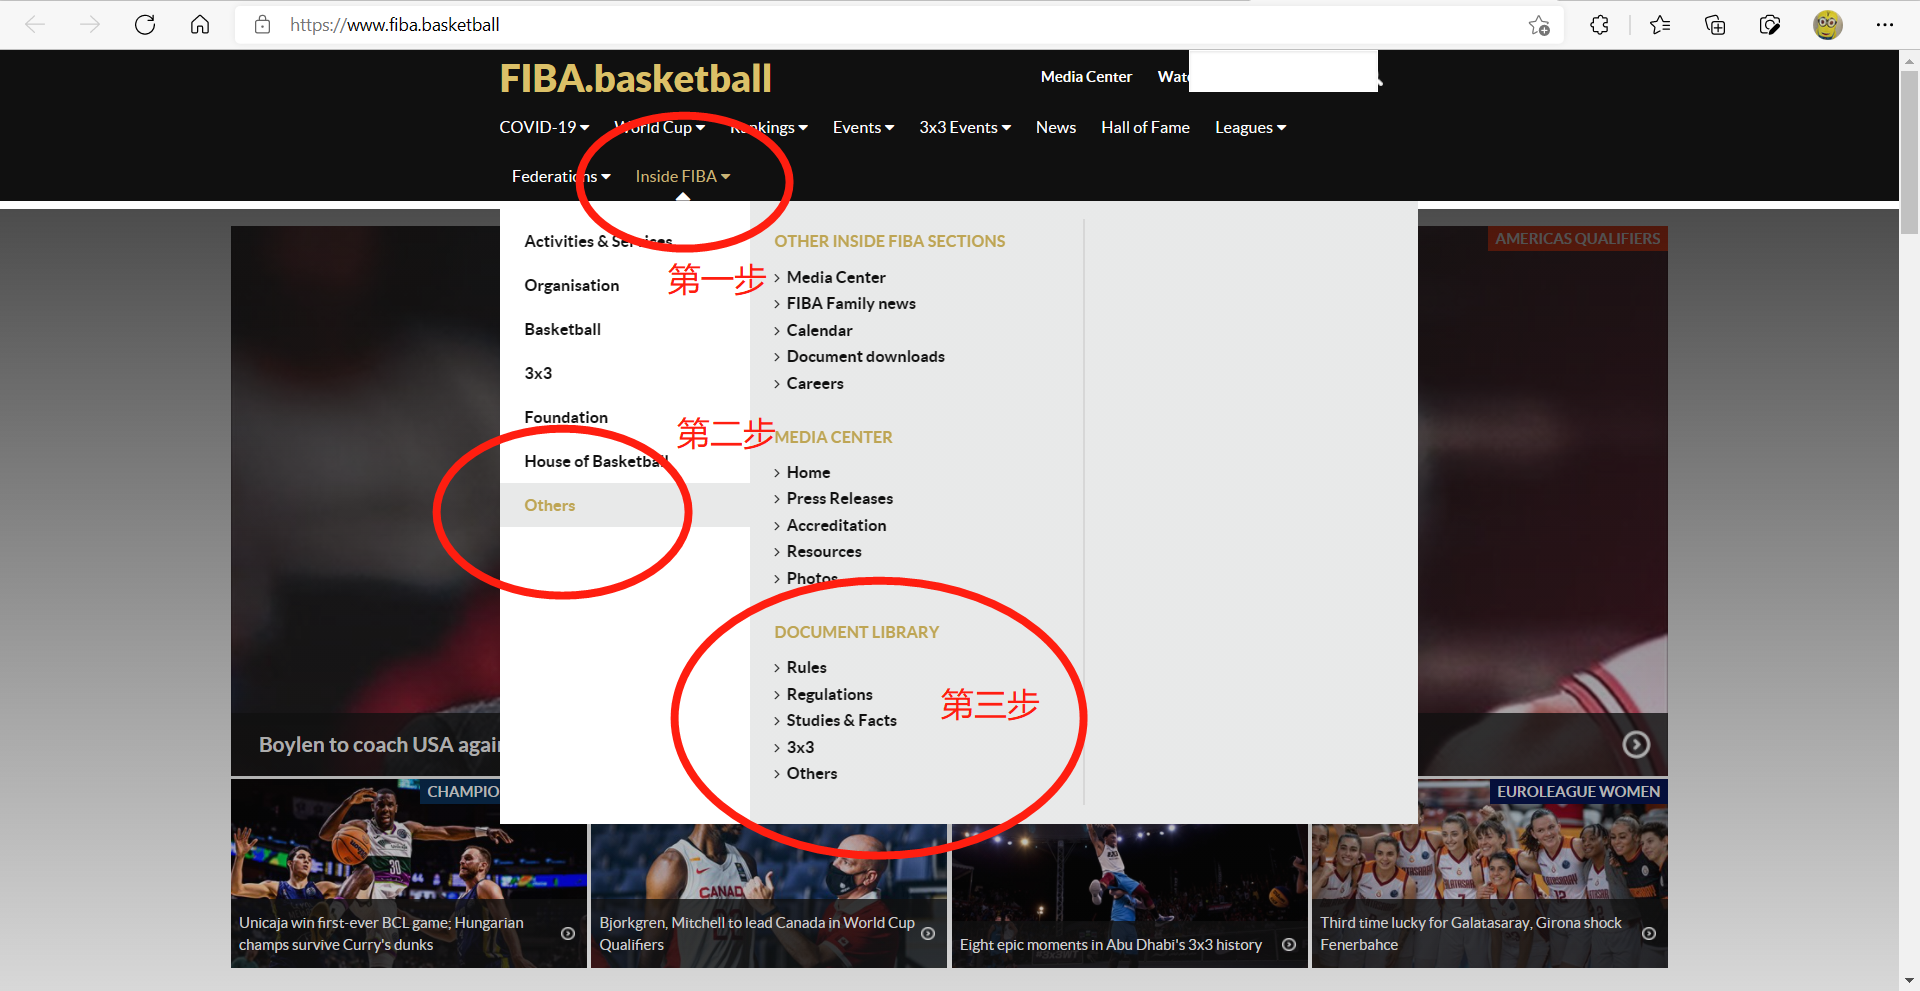The width and height of the screenshot is (1920, 991).
Task: Open Accreditation link
Action: [836, 525]
